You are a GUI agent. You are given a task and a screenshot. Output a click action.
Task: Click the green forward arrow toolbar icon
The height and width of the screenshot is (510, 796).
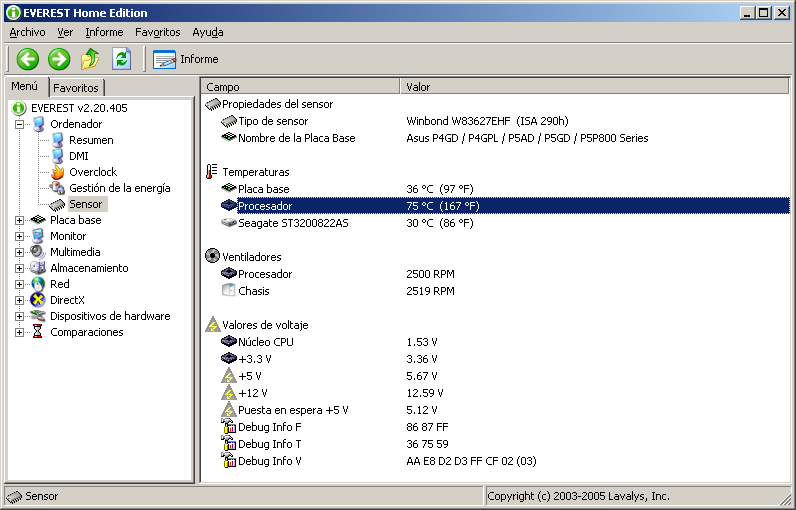click(x=59, y=59)
